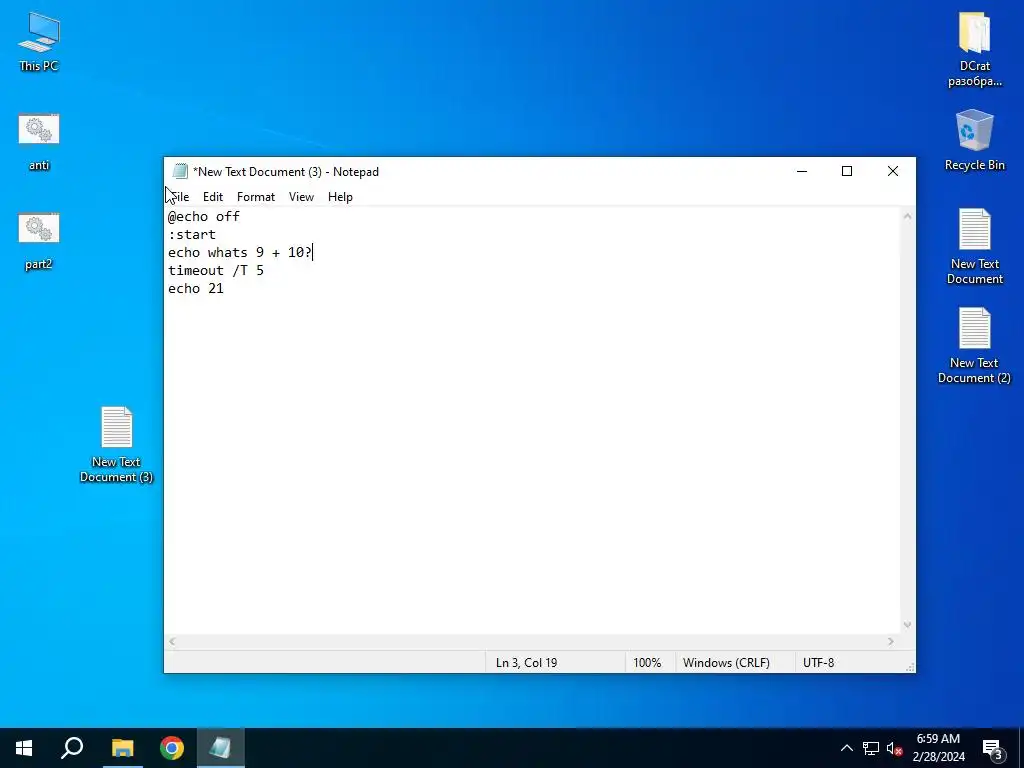Screen dimensions: 1024x768
Task: Select the part2 batch file icon
Action: click(x=39, y=240)
